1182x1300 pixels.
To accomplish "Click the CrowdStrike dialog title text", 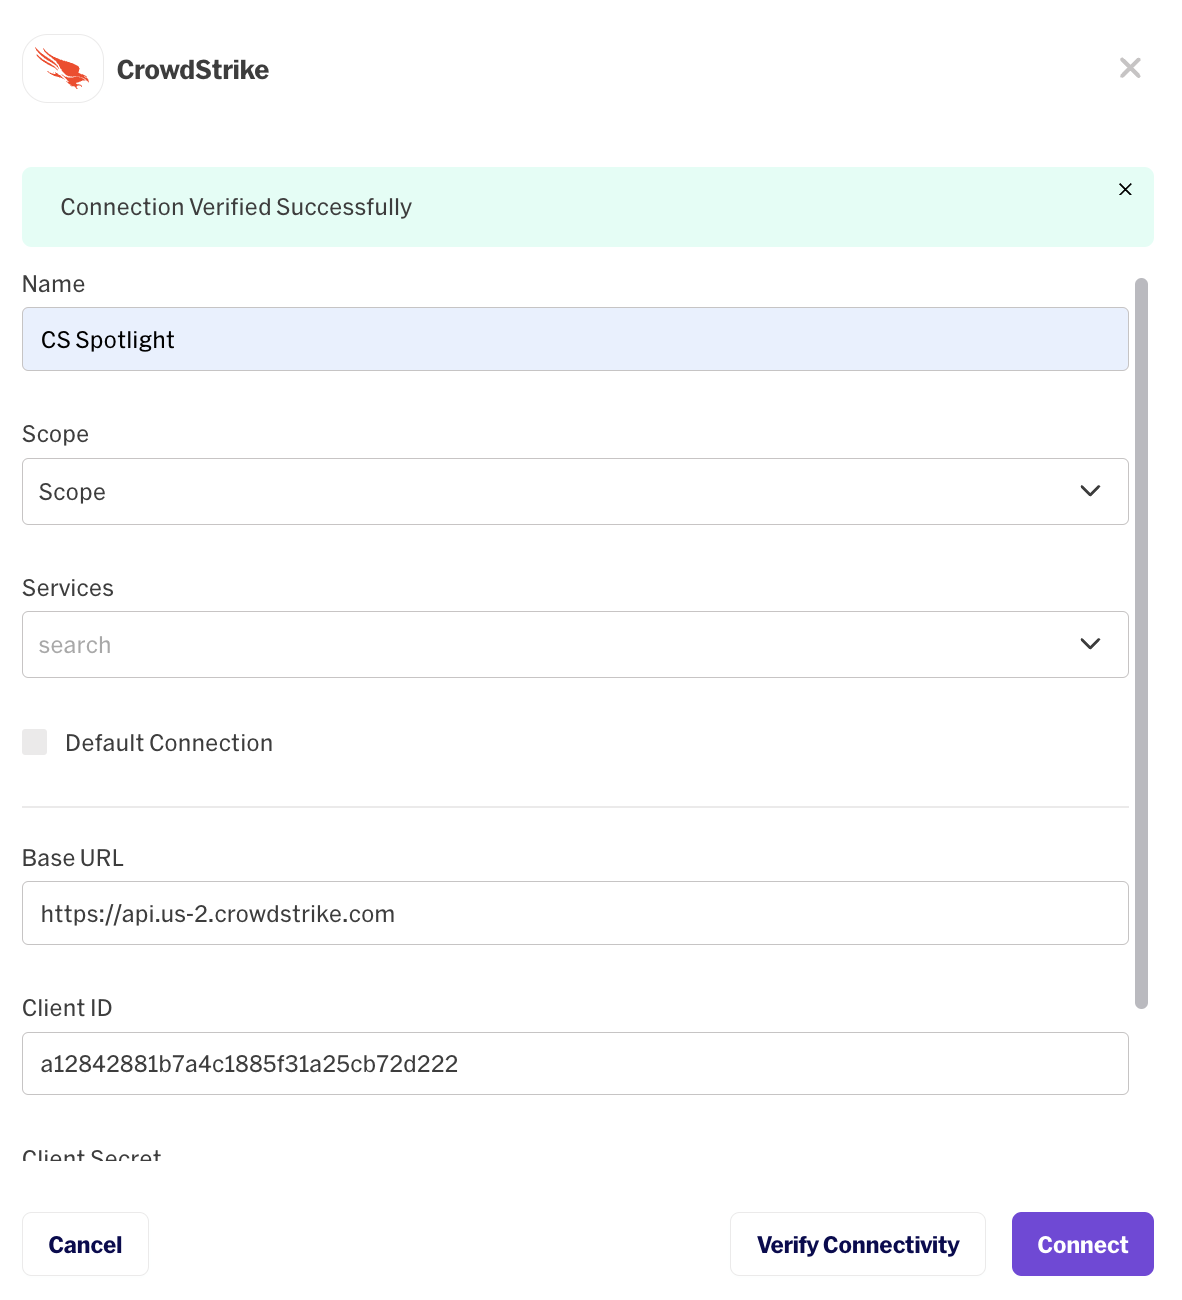I will 193,70.
